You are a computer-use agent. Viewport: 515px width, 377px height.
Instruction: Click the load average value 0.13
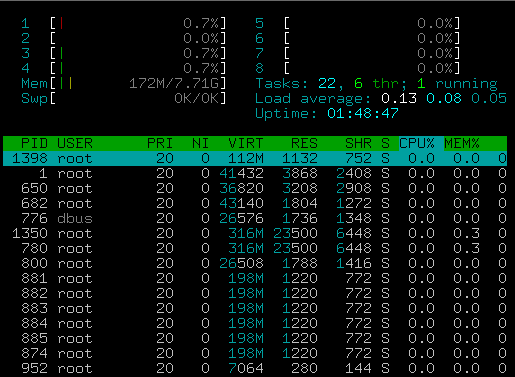(399, 98)
